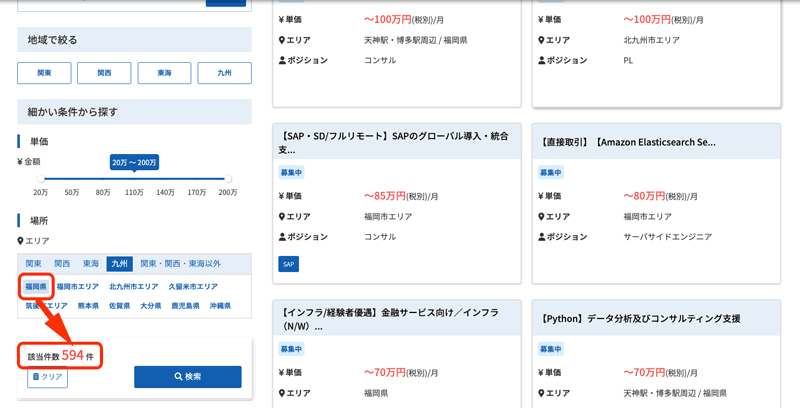Open the SAP・SD/フルリモート job listing title
This screenshot has height=408, width=800.
394,143
